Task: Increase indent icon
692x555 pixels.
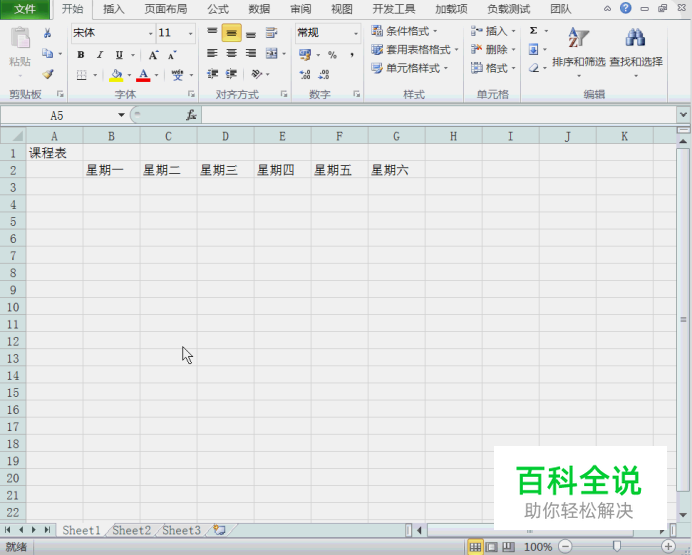Action: 232,74
